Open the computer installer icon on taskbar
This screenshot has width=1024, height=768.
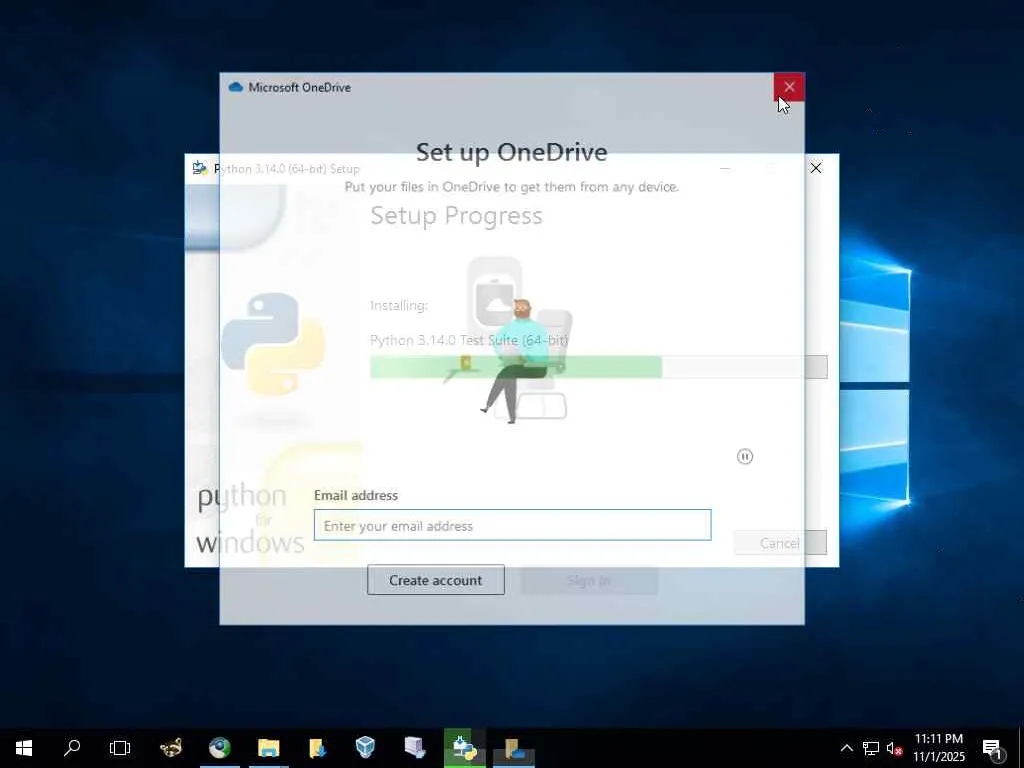[x=415, y=748]
